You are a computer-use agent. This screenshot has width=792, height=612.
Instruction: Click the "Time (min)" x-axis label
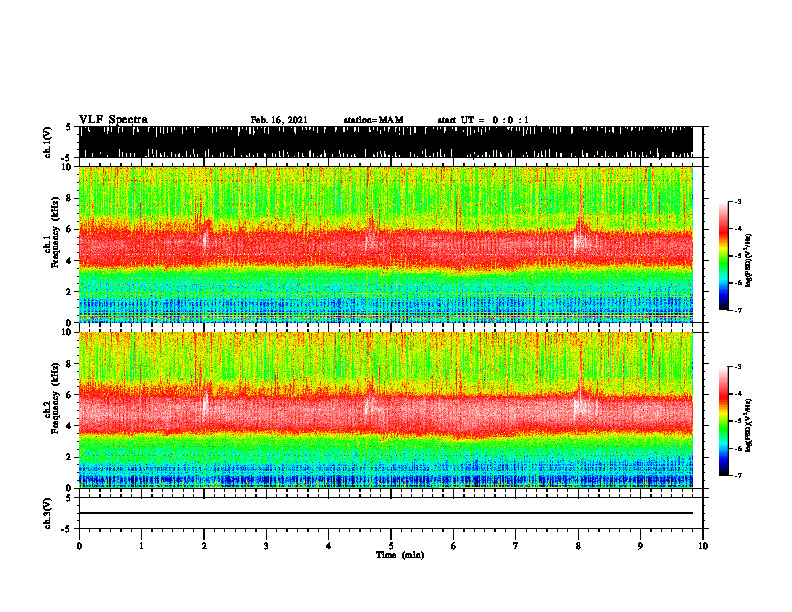[x=400, y=555]
